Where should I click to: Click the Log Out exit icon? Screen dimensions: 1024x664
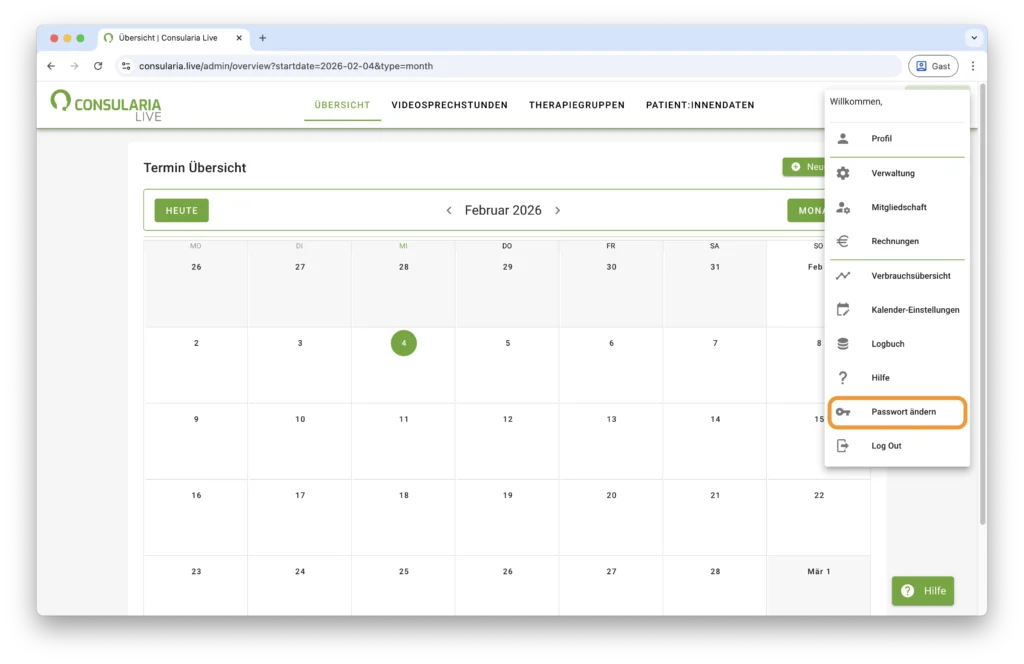(843, 446)
